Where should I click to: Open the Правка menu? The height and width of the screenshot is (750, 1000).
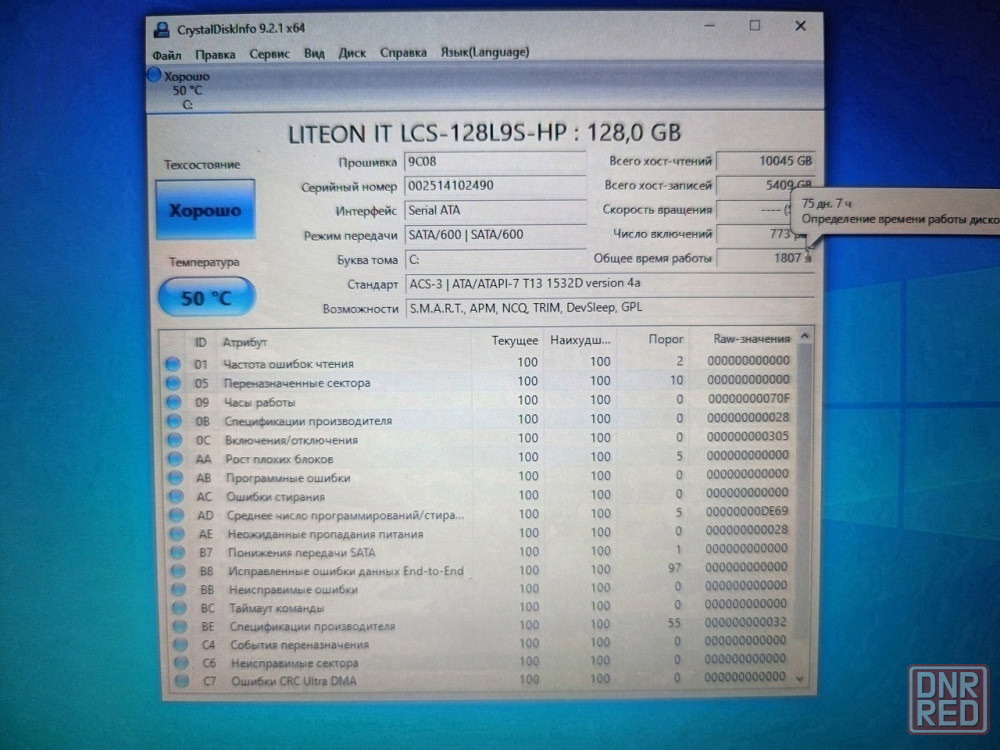(215, 54)
